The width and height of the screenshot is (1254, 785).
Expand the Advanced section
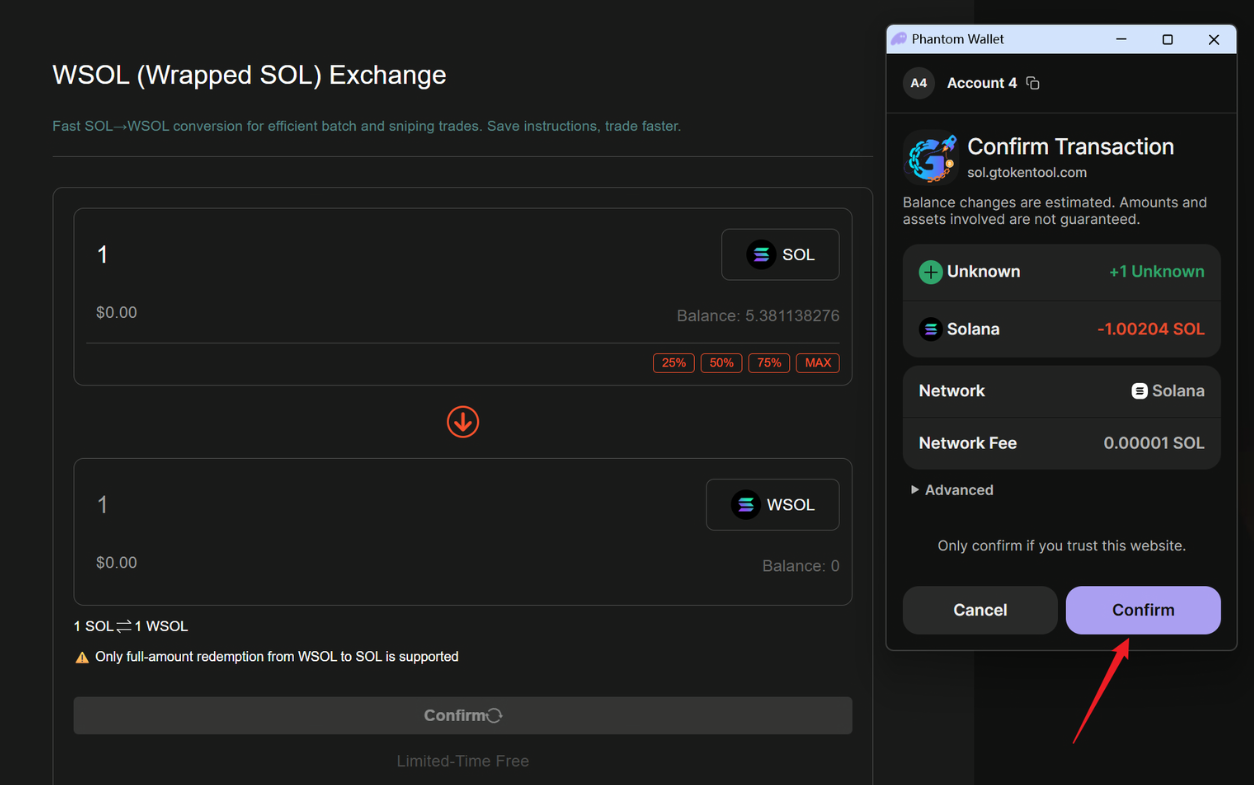click(950, 489)
